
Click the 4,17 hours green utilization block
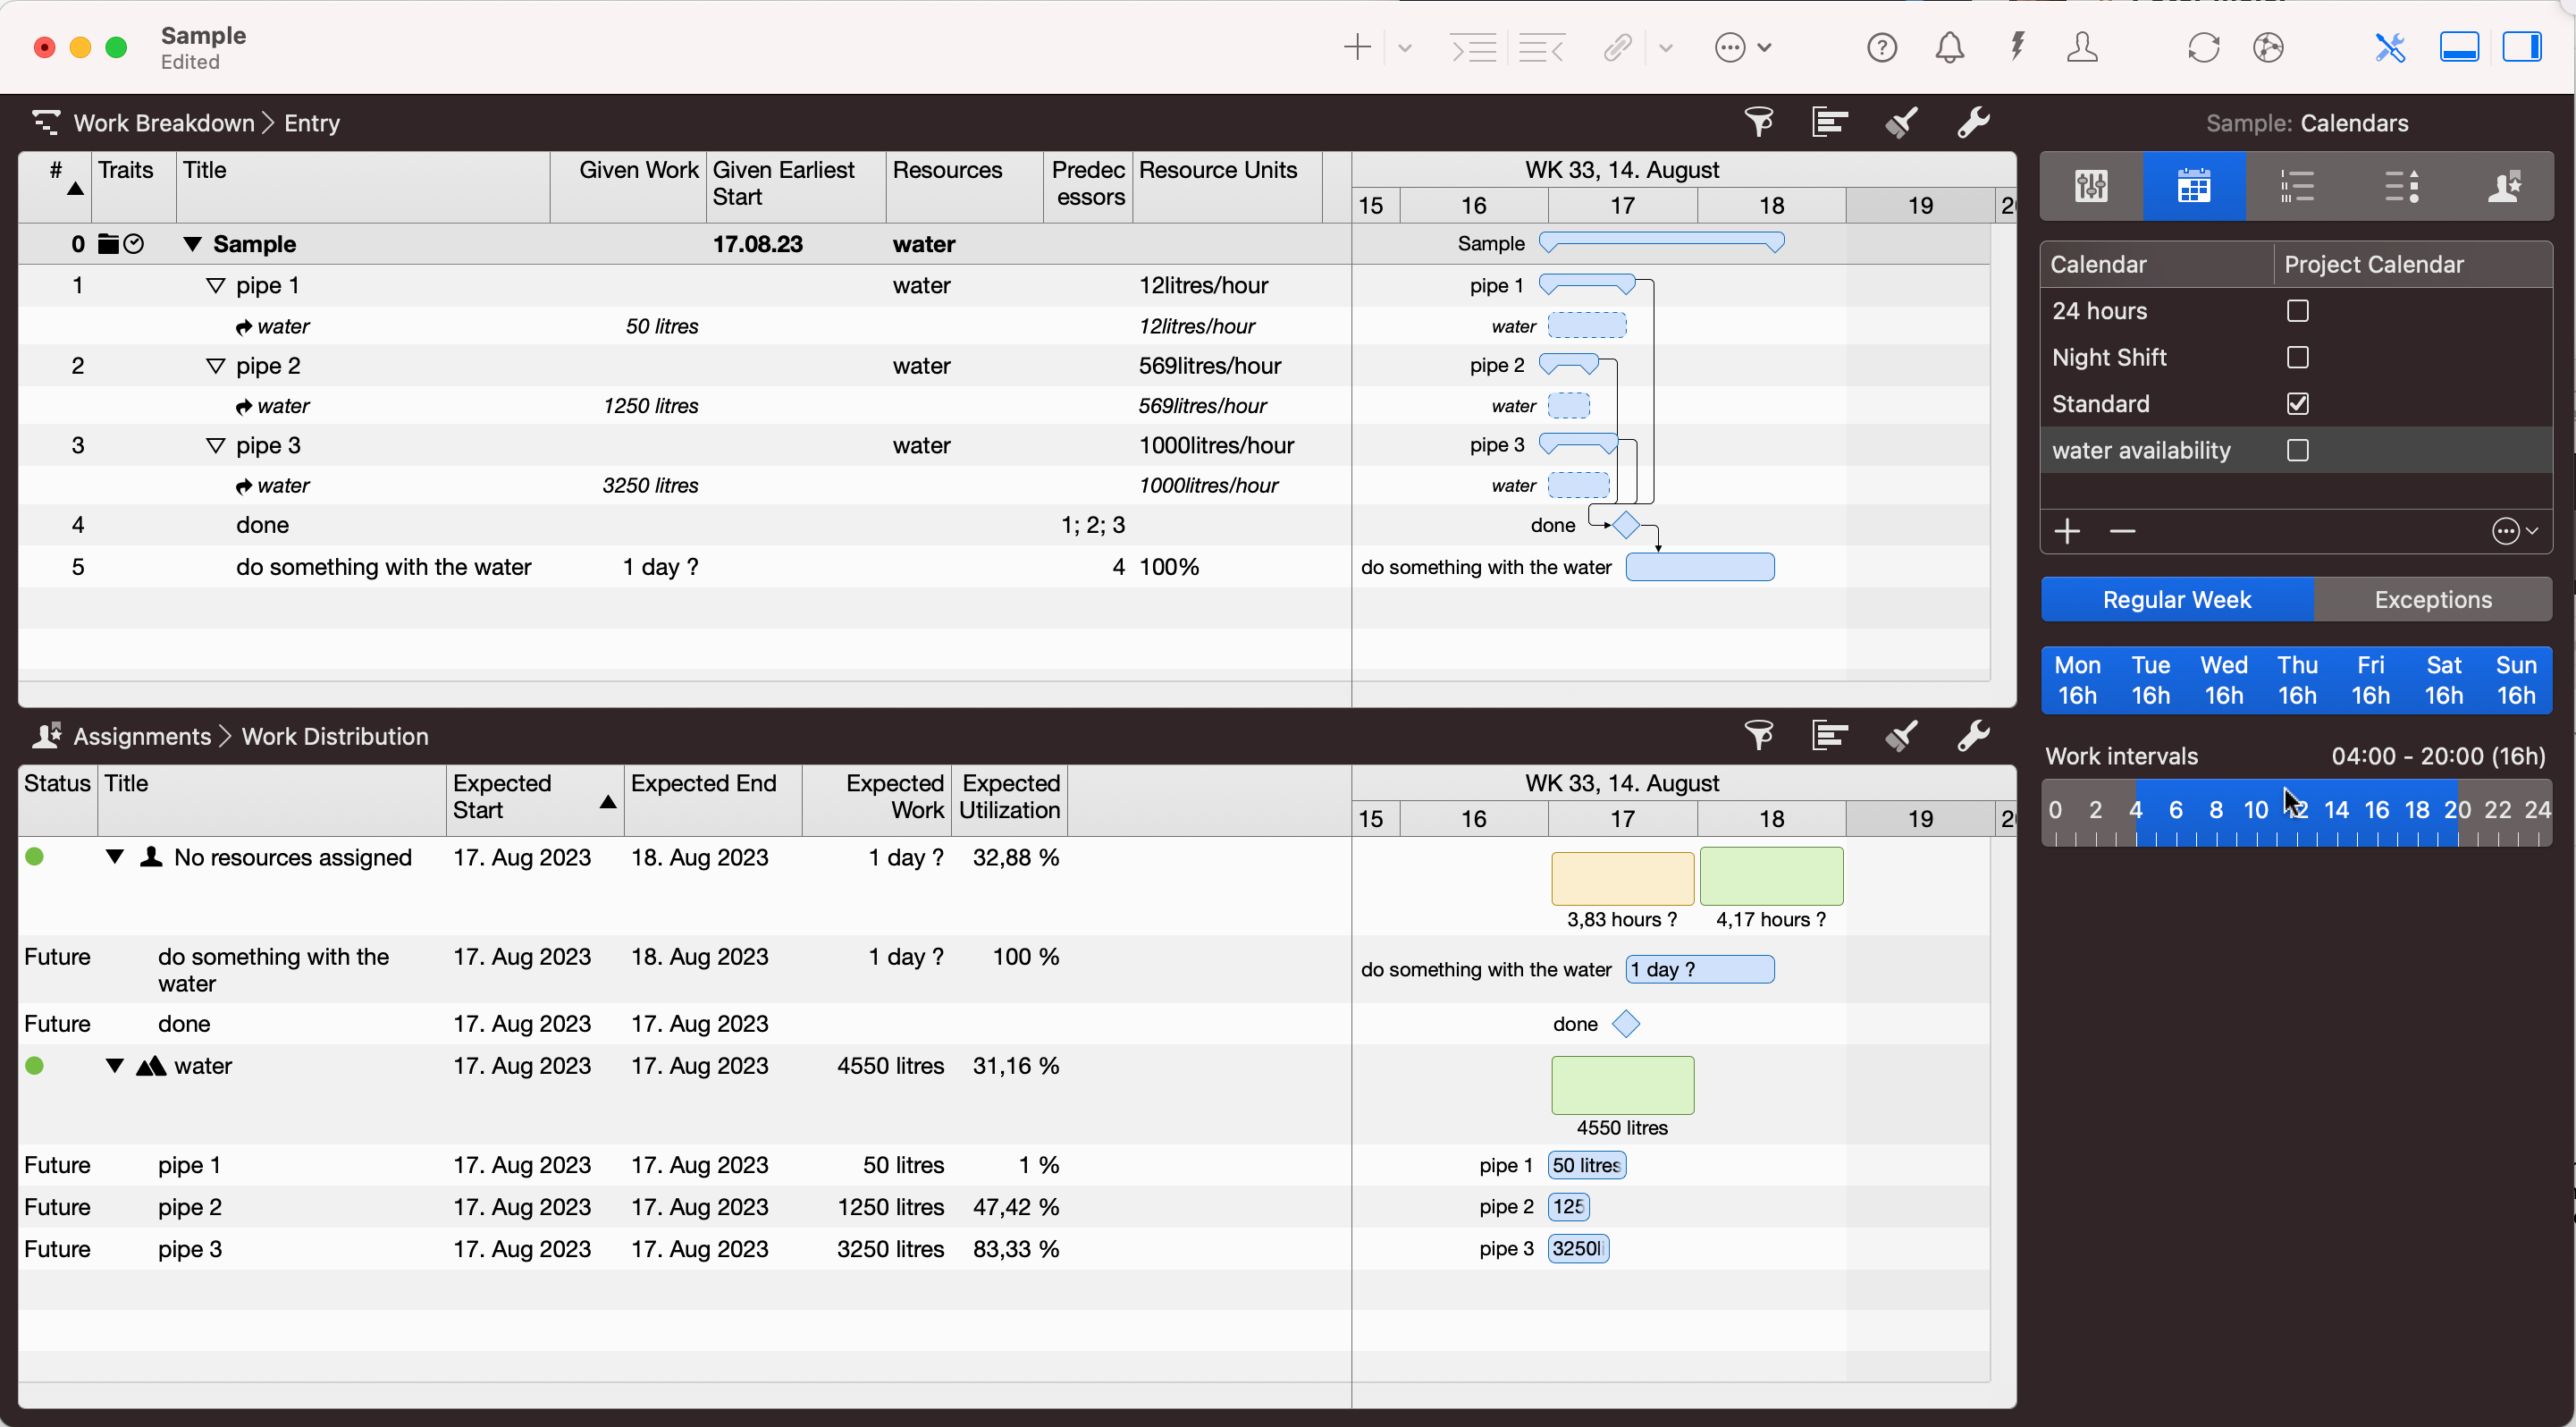point(1771,876)
